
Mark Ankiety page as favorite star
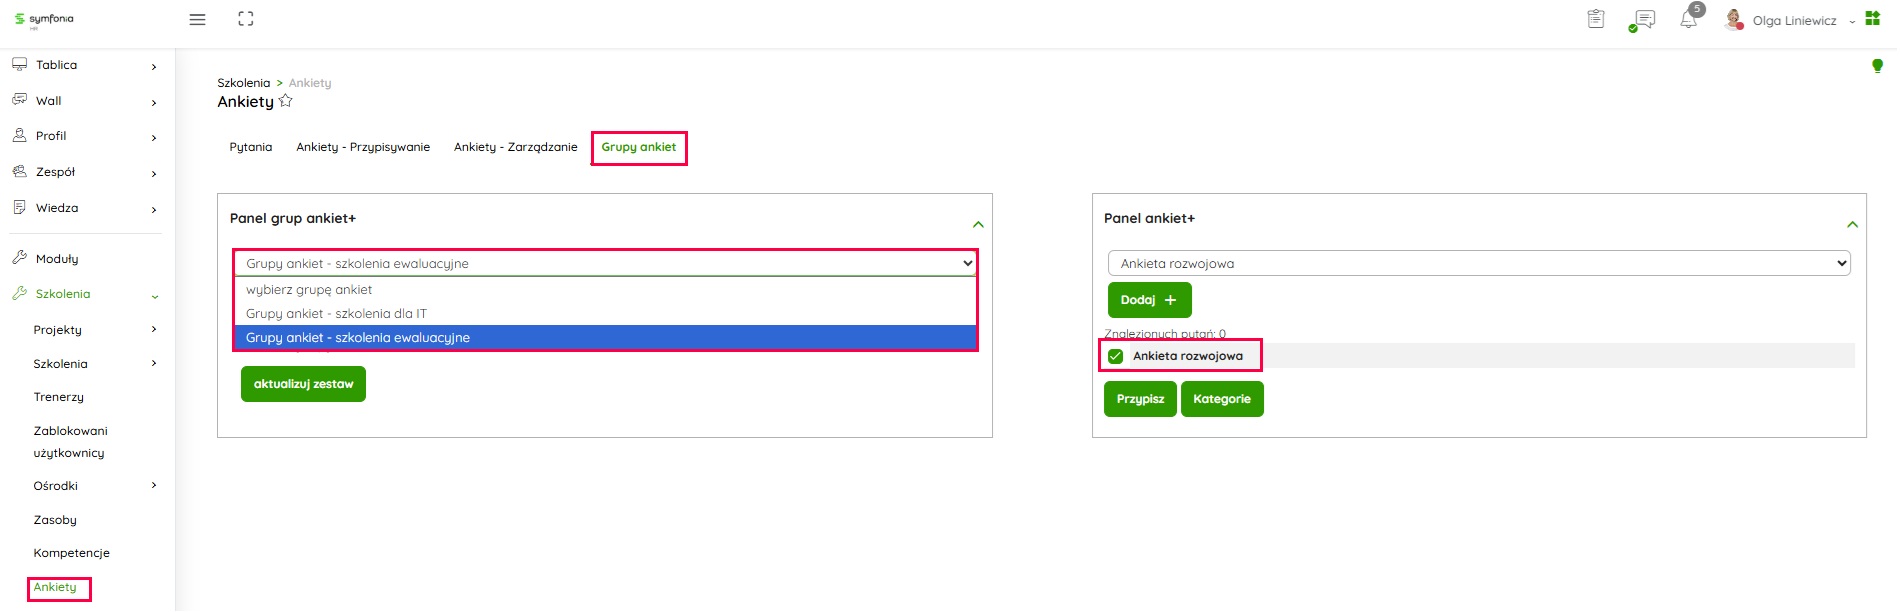[x=286, y=101]
